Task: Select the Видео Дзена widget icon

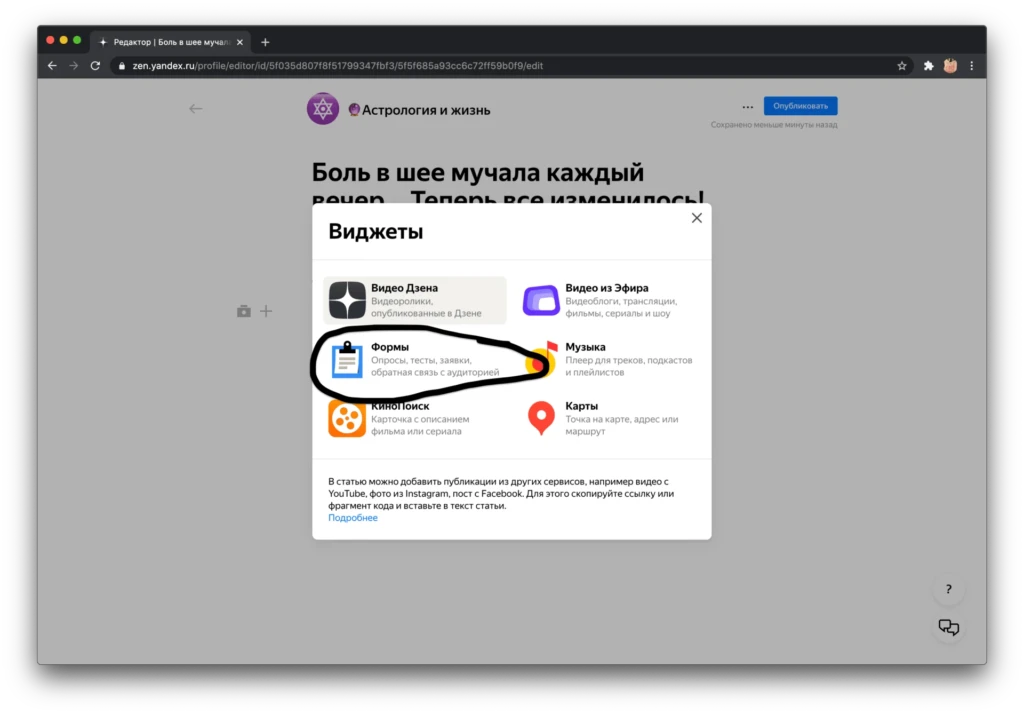Action: click(x=347, y=300)
